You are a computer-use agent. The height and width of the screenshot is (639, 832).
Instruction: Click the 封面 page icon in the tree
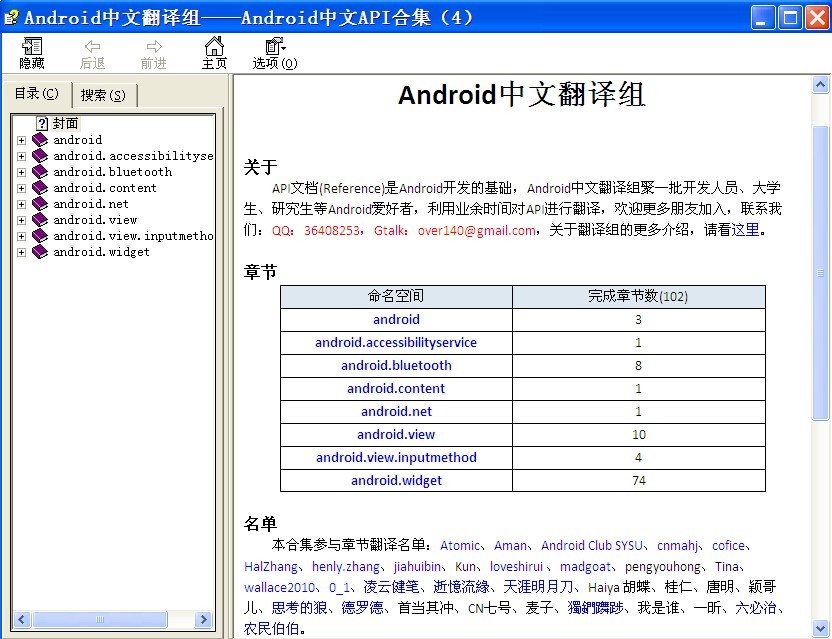39,122
